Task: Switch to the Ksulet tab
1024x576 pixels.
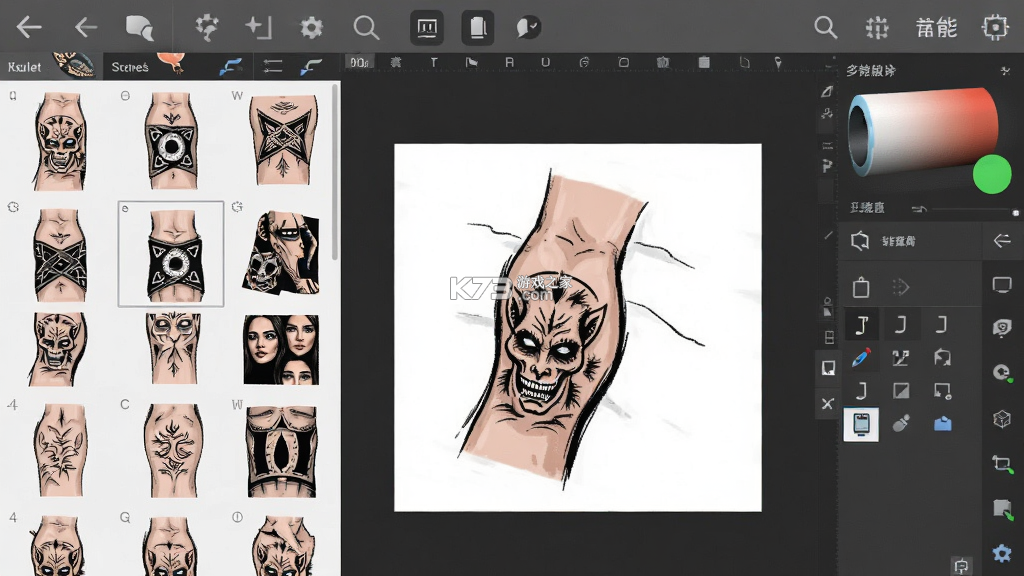Action: 24,67
